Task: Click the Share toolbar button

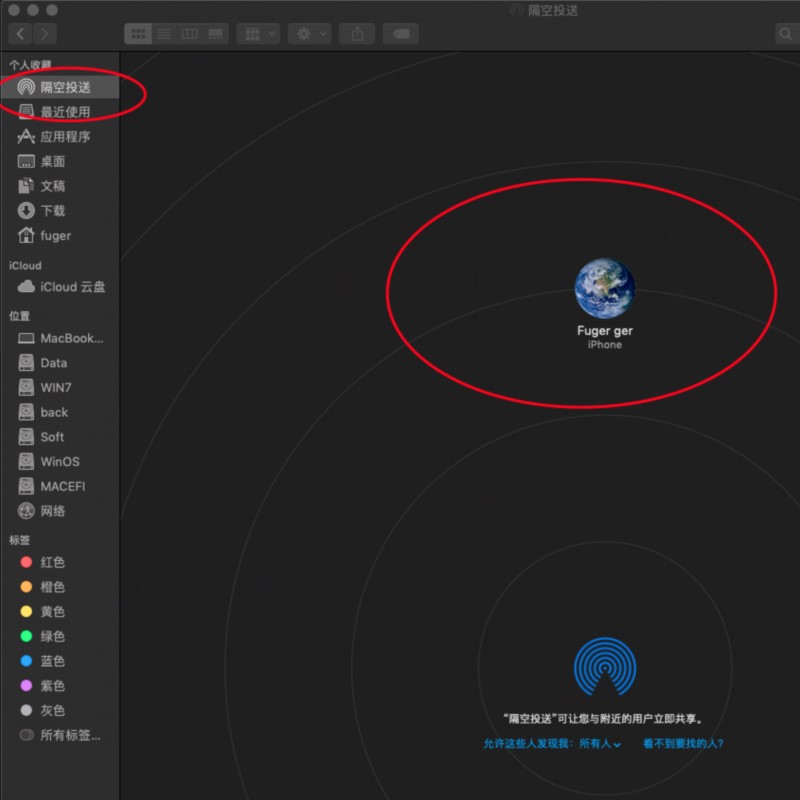Action: pos(357,34)
